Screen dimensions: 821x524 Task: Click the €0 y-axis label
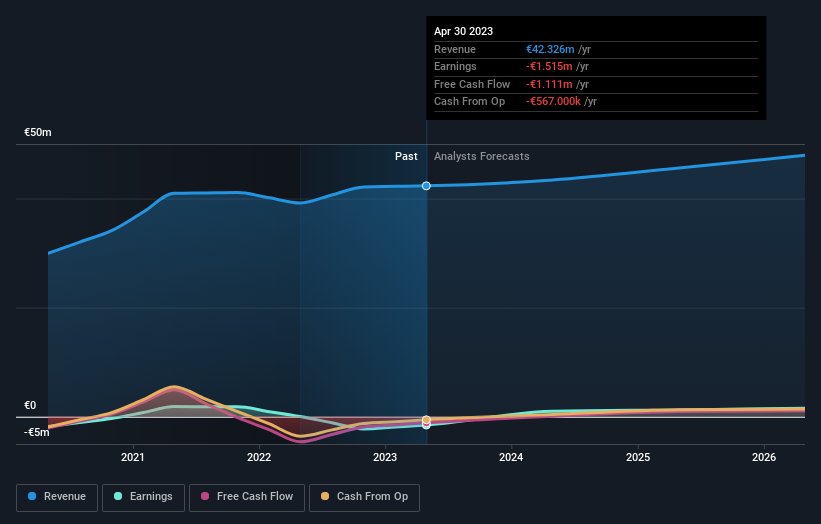pyautogui.click(x=30, y=405)
